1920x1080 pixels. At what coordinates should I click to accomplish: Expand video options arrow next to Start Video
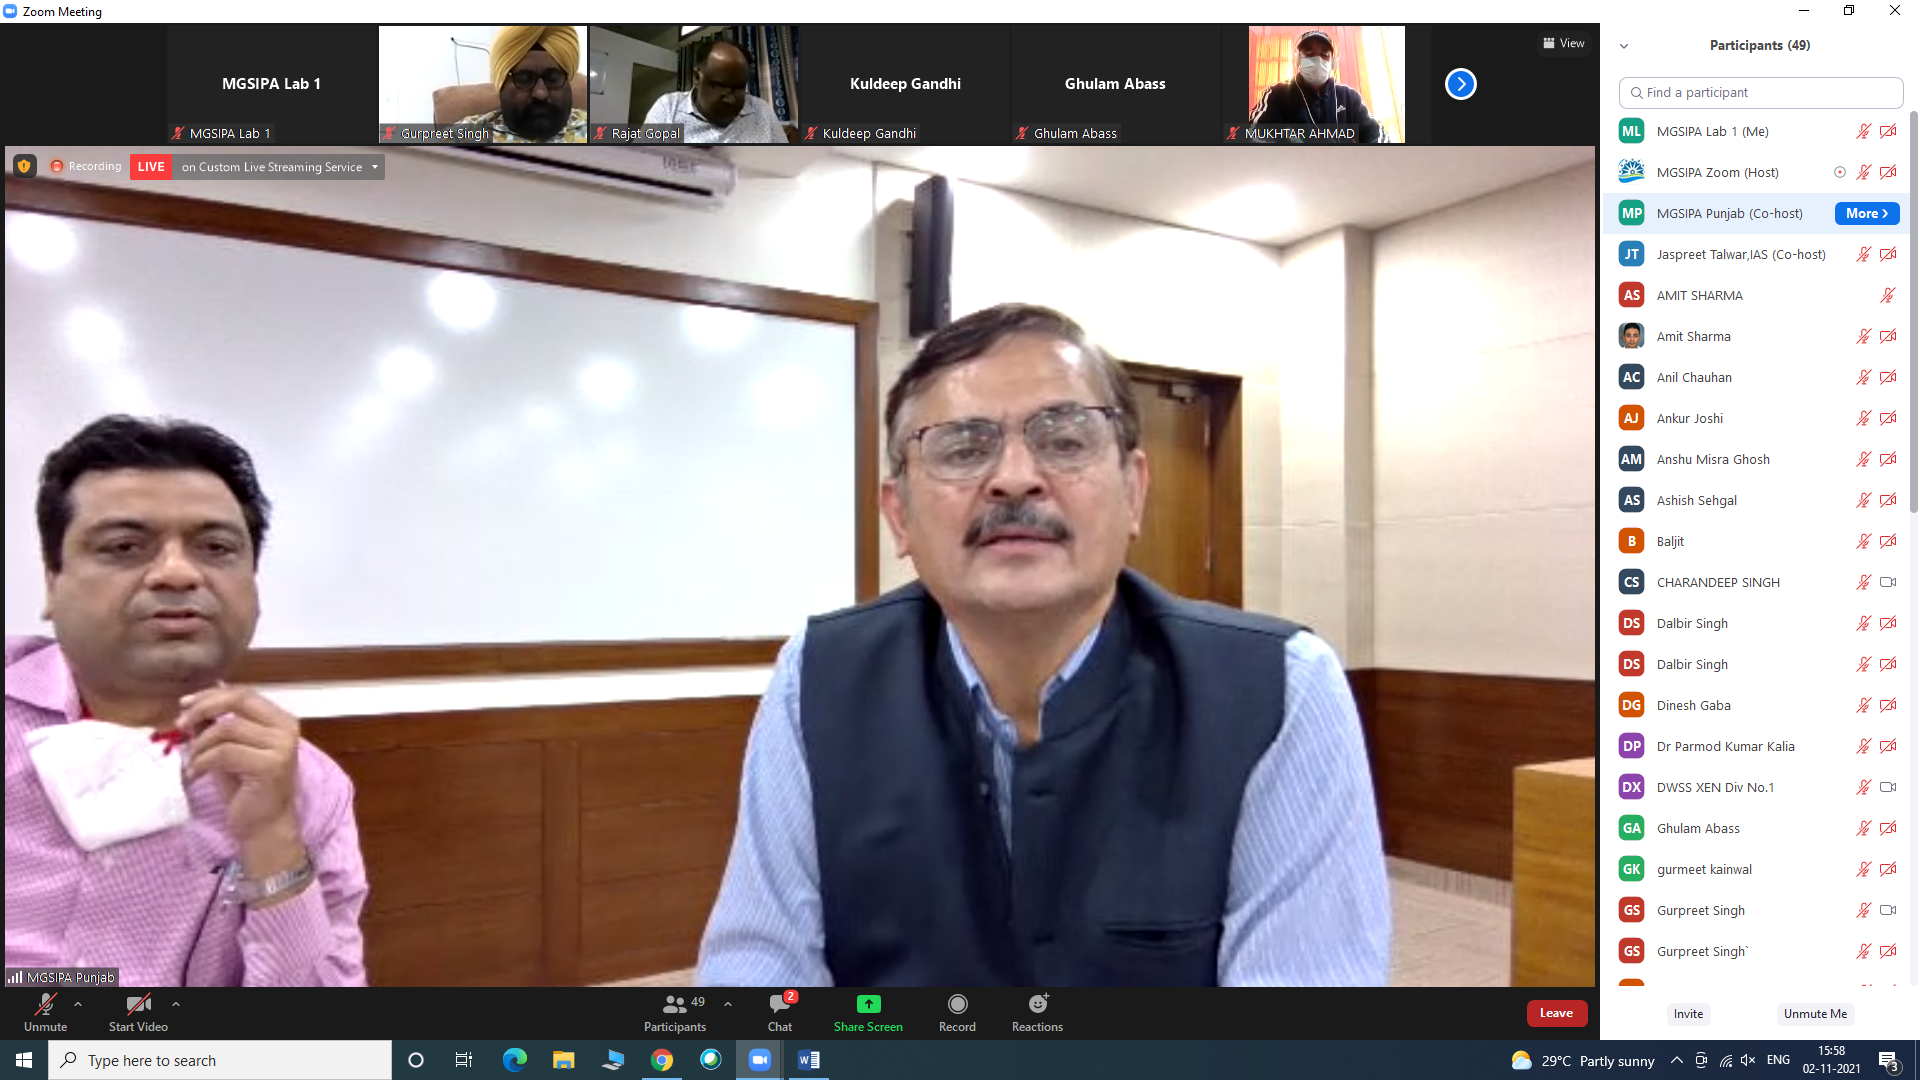[x=176, y=1004]
